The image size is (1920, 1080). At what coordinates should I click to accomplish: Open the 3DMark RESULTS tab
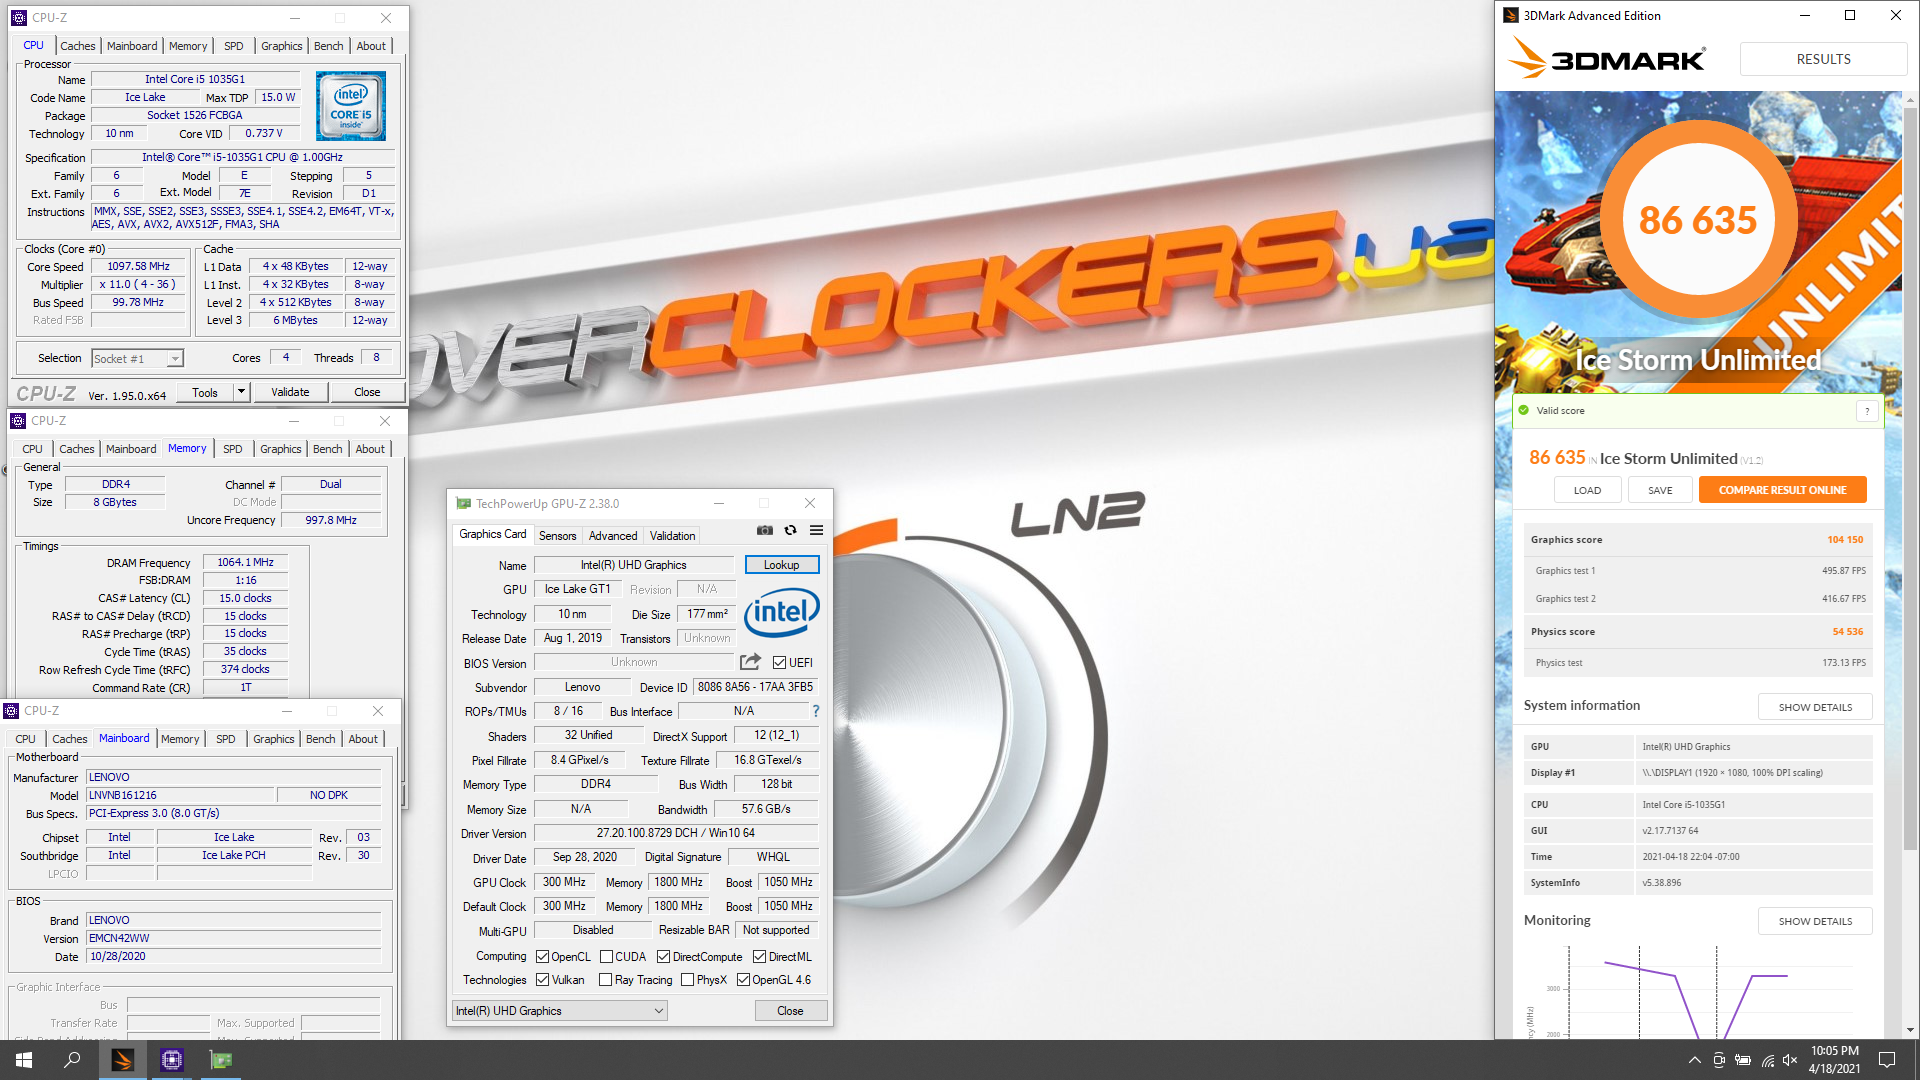(x=1823, y=59)
